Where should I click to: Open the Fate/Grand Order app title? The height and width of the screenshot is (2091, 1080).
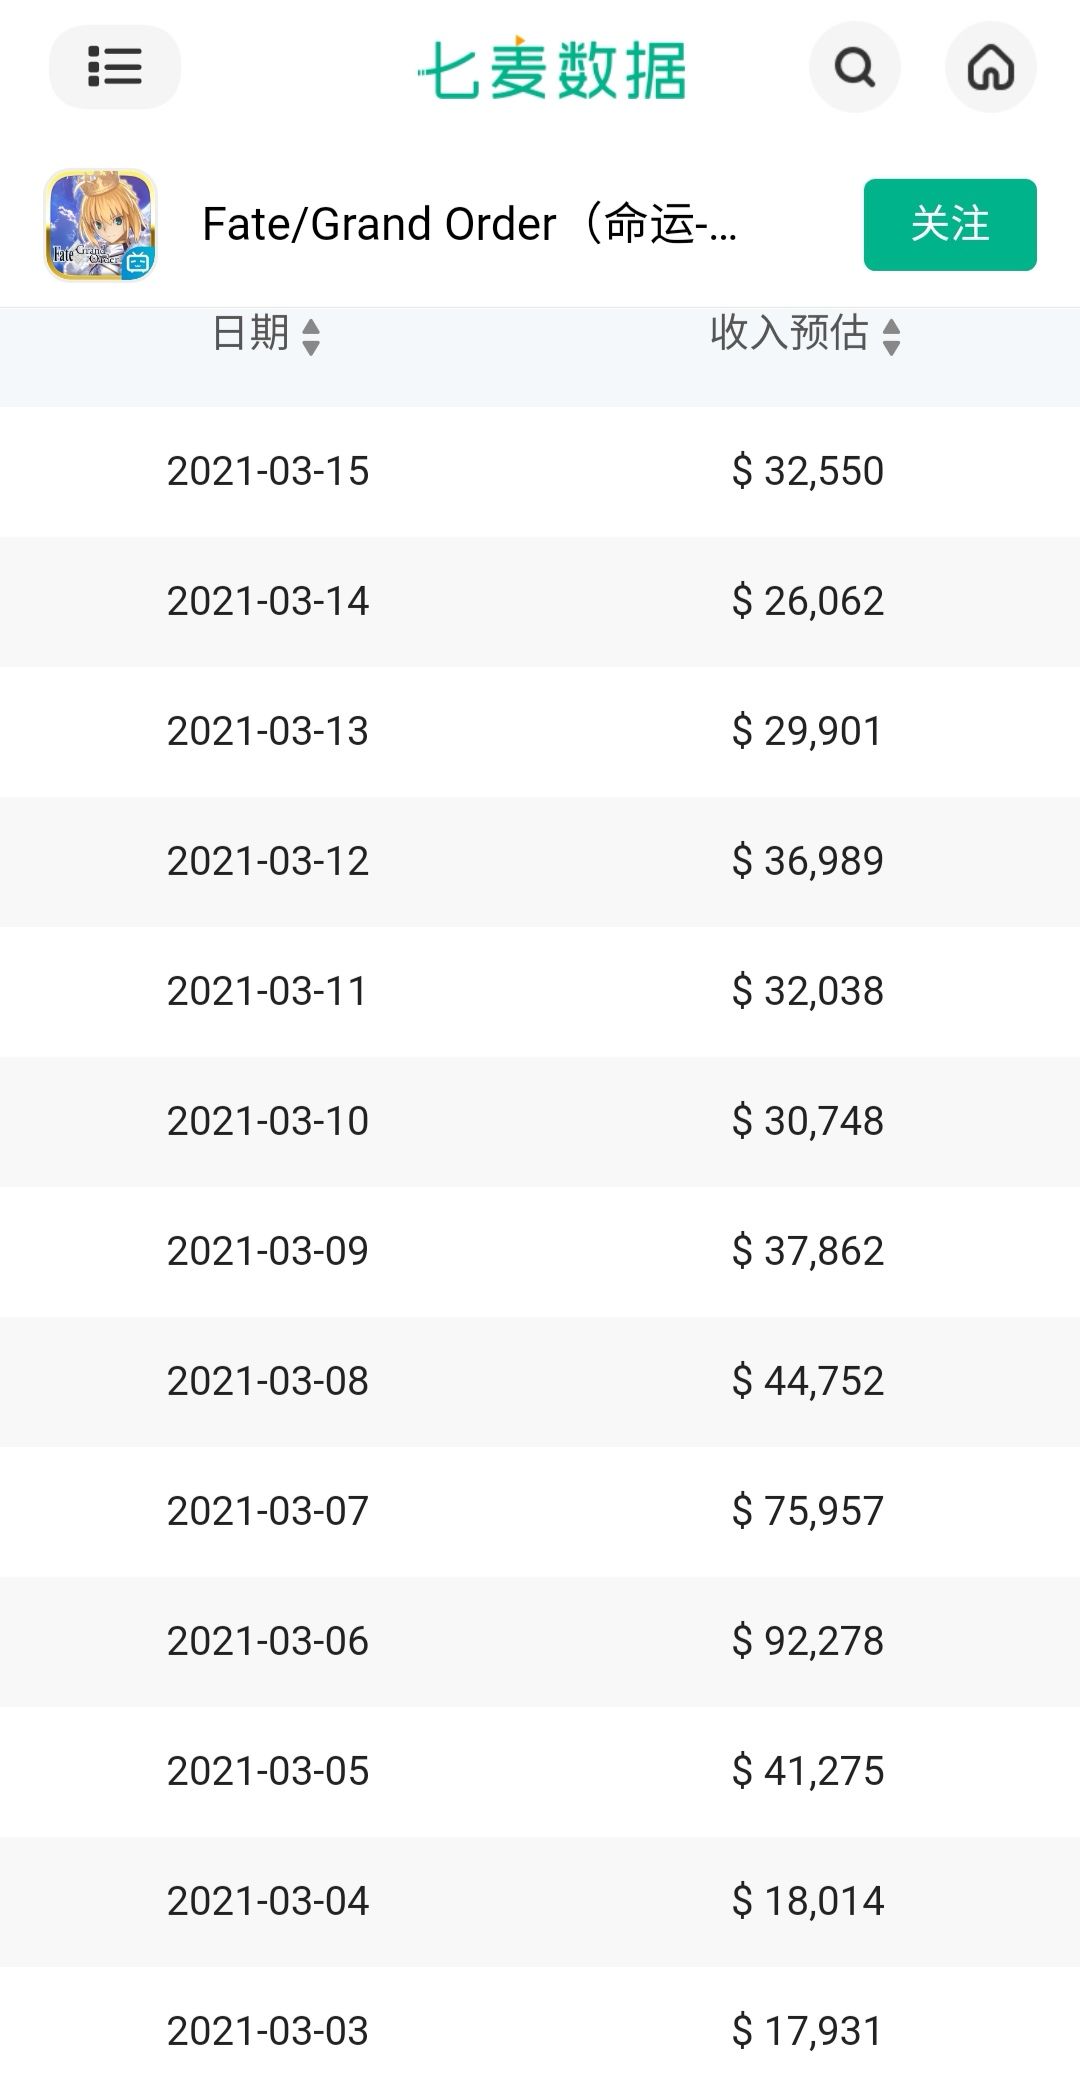[470, 224]
